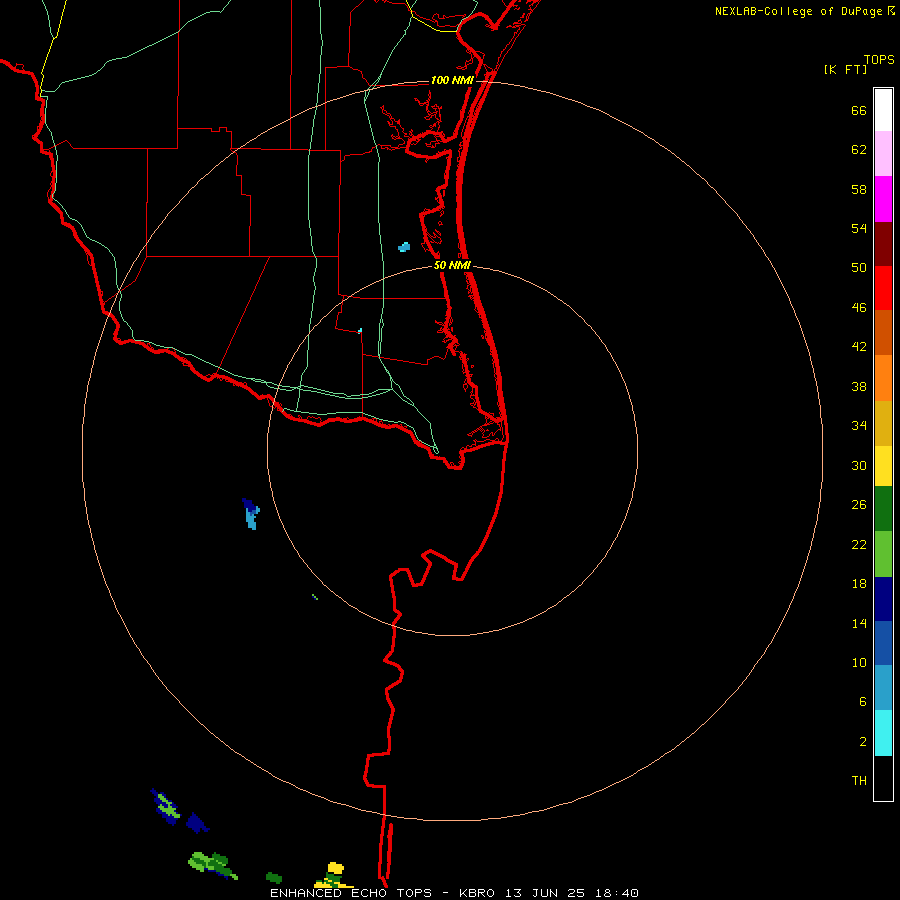Click the ENHANCED ECHO TOPS product title
The height and width of the screenshot is (900, 900).
[x=352, y=893]
